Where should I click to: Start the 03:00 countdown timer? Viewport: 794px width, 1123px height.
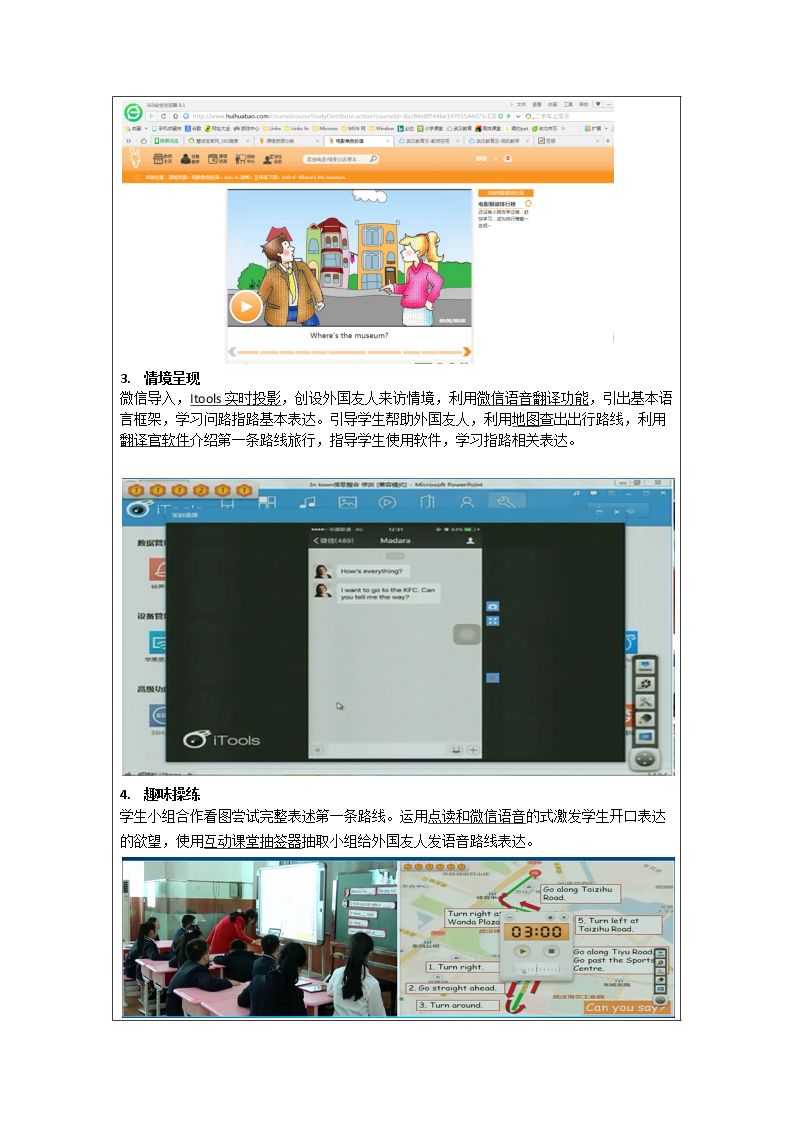click(x=523, y=951)
